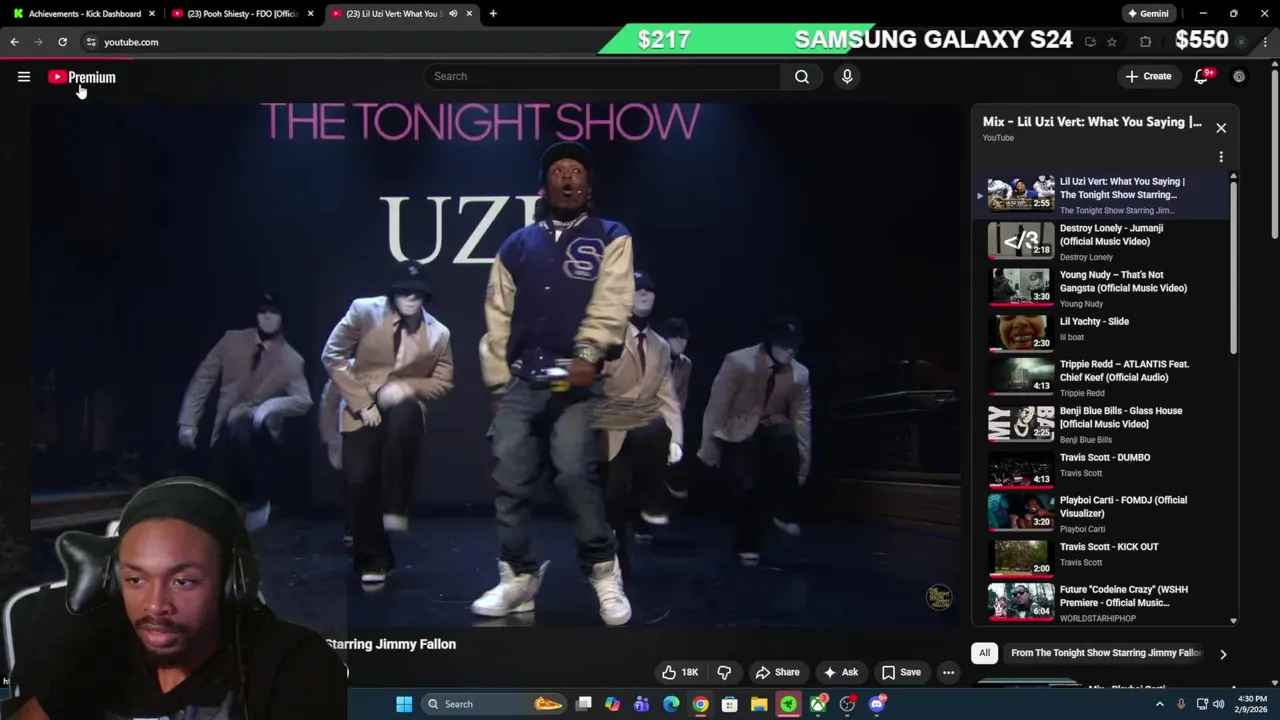Dislike the video with thumbs down
The image size is (1280, 720).
pos(724,672)
